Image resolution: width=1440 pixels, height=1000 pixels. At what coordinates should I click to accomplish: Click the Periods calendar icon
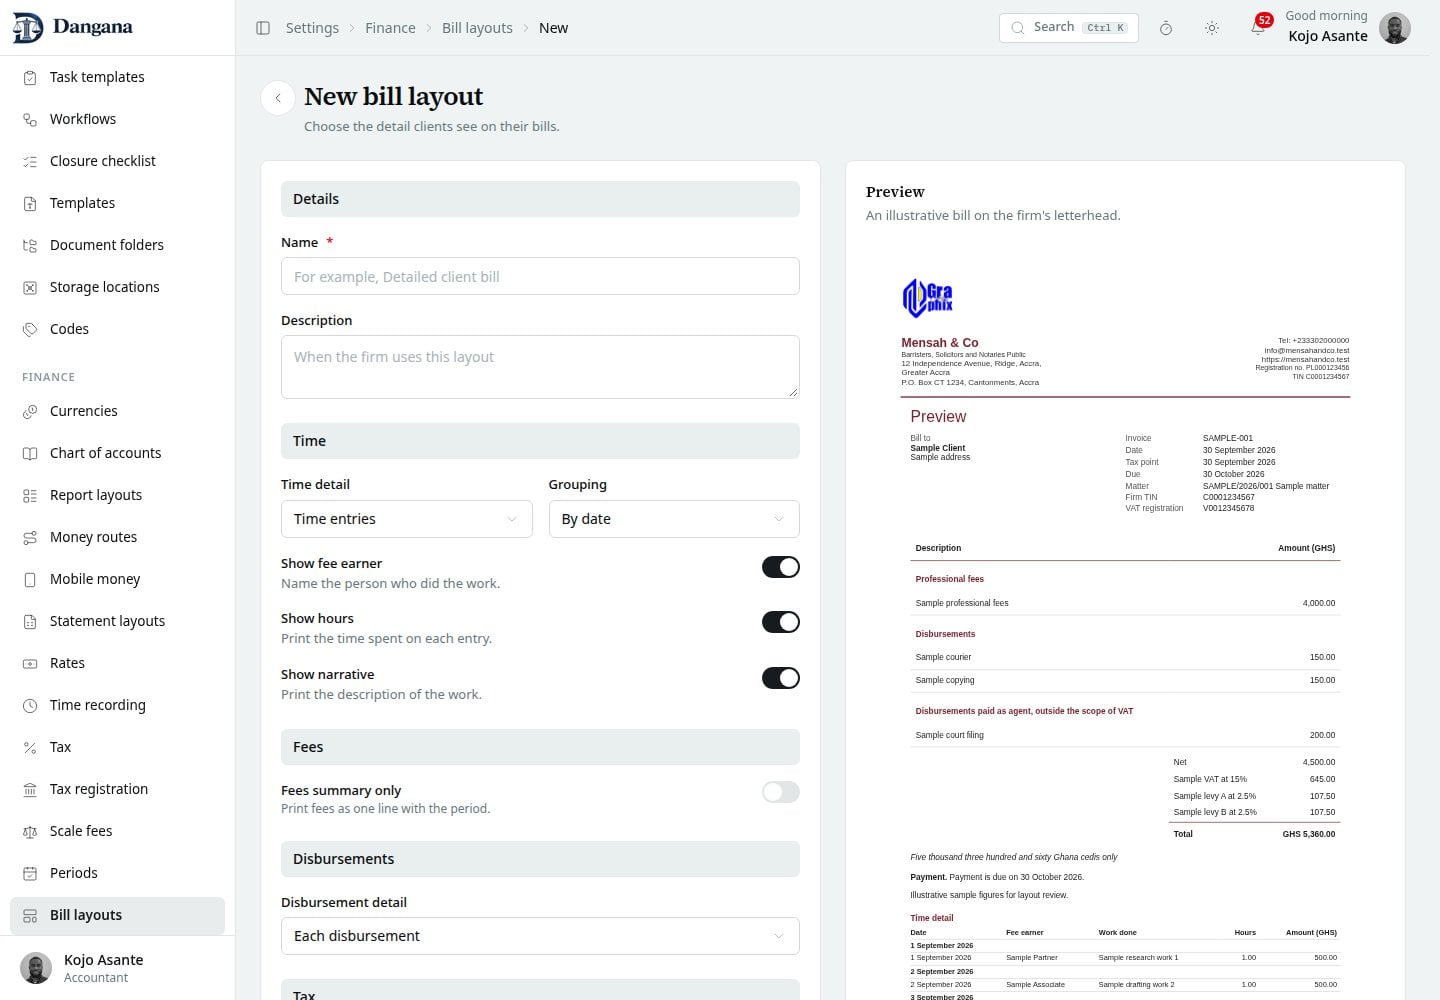click(x=30, y=873)
